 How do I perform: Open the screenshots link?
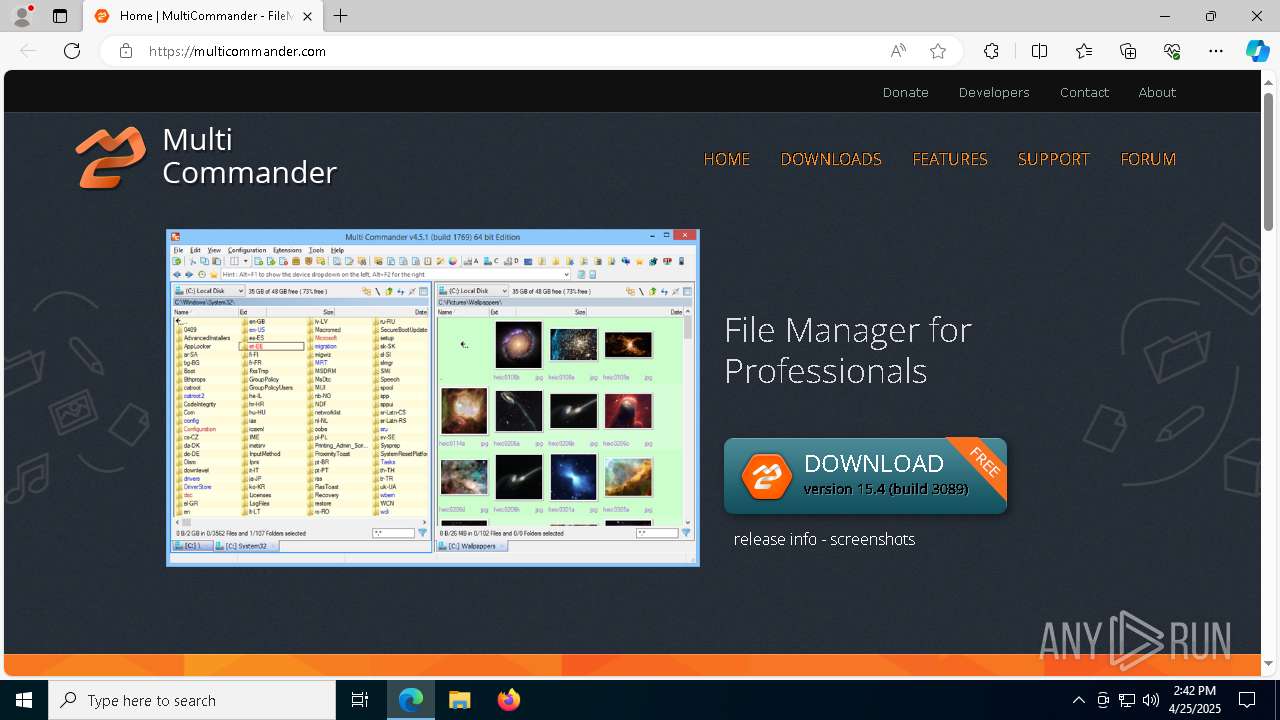[872, 539]
